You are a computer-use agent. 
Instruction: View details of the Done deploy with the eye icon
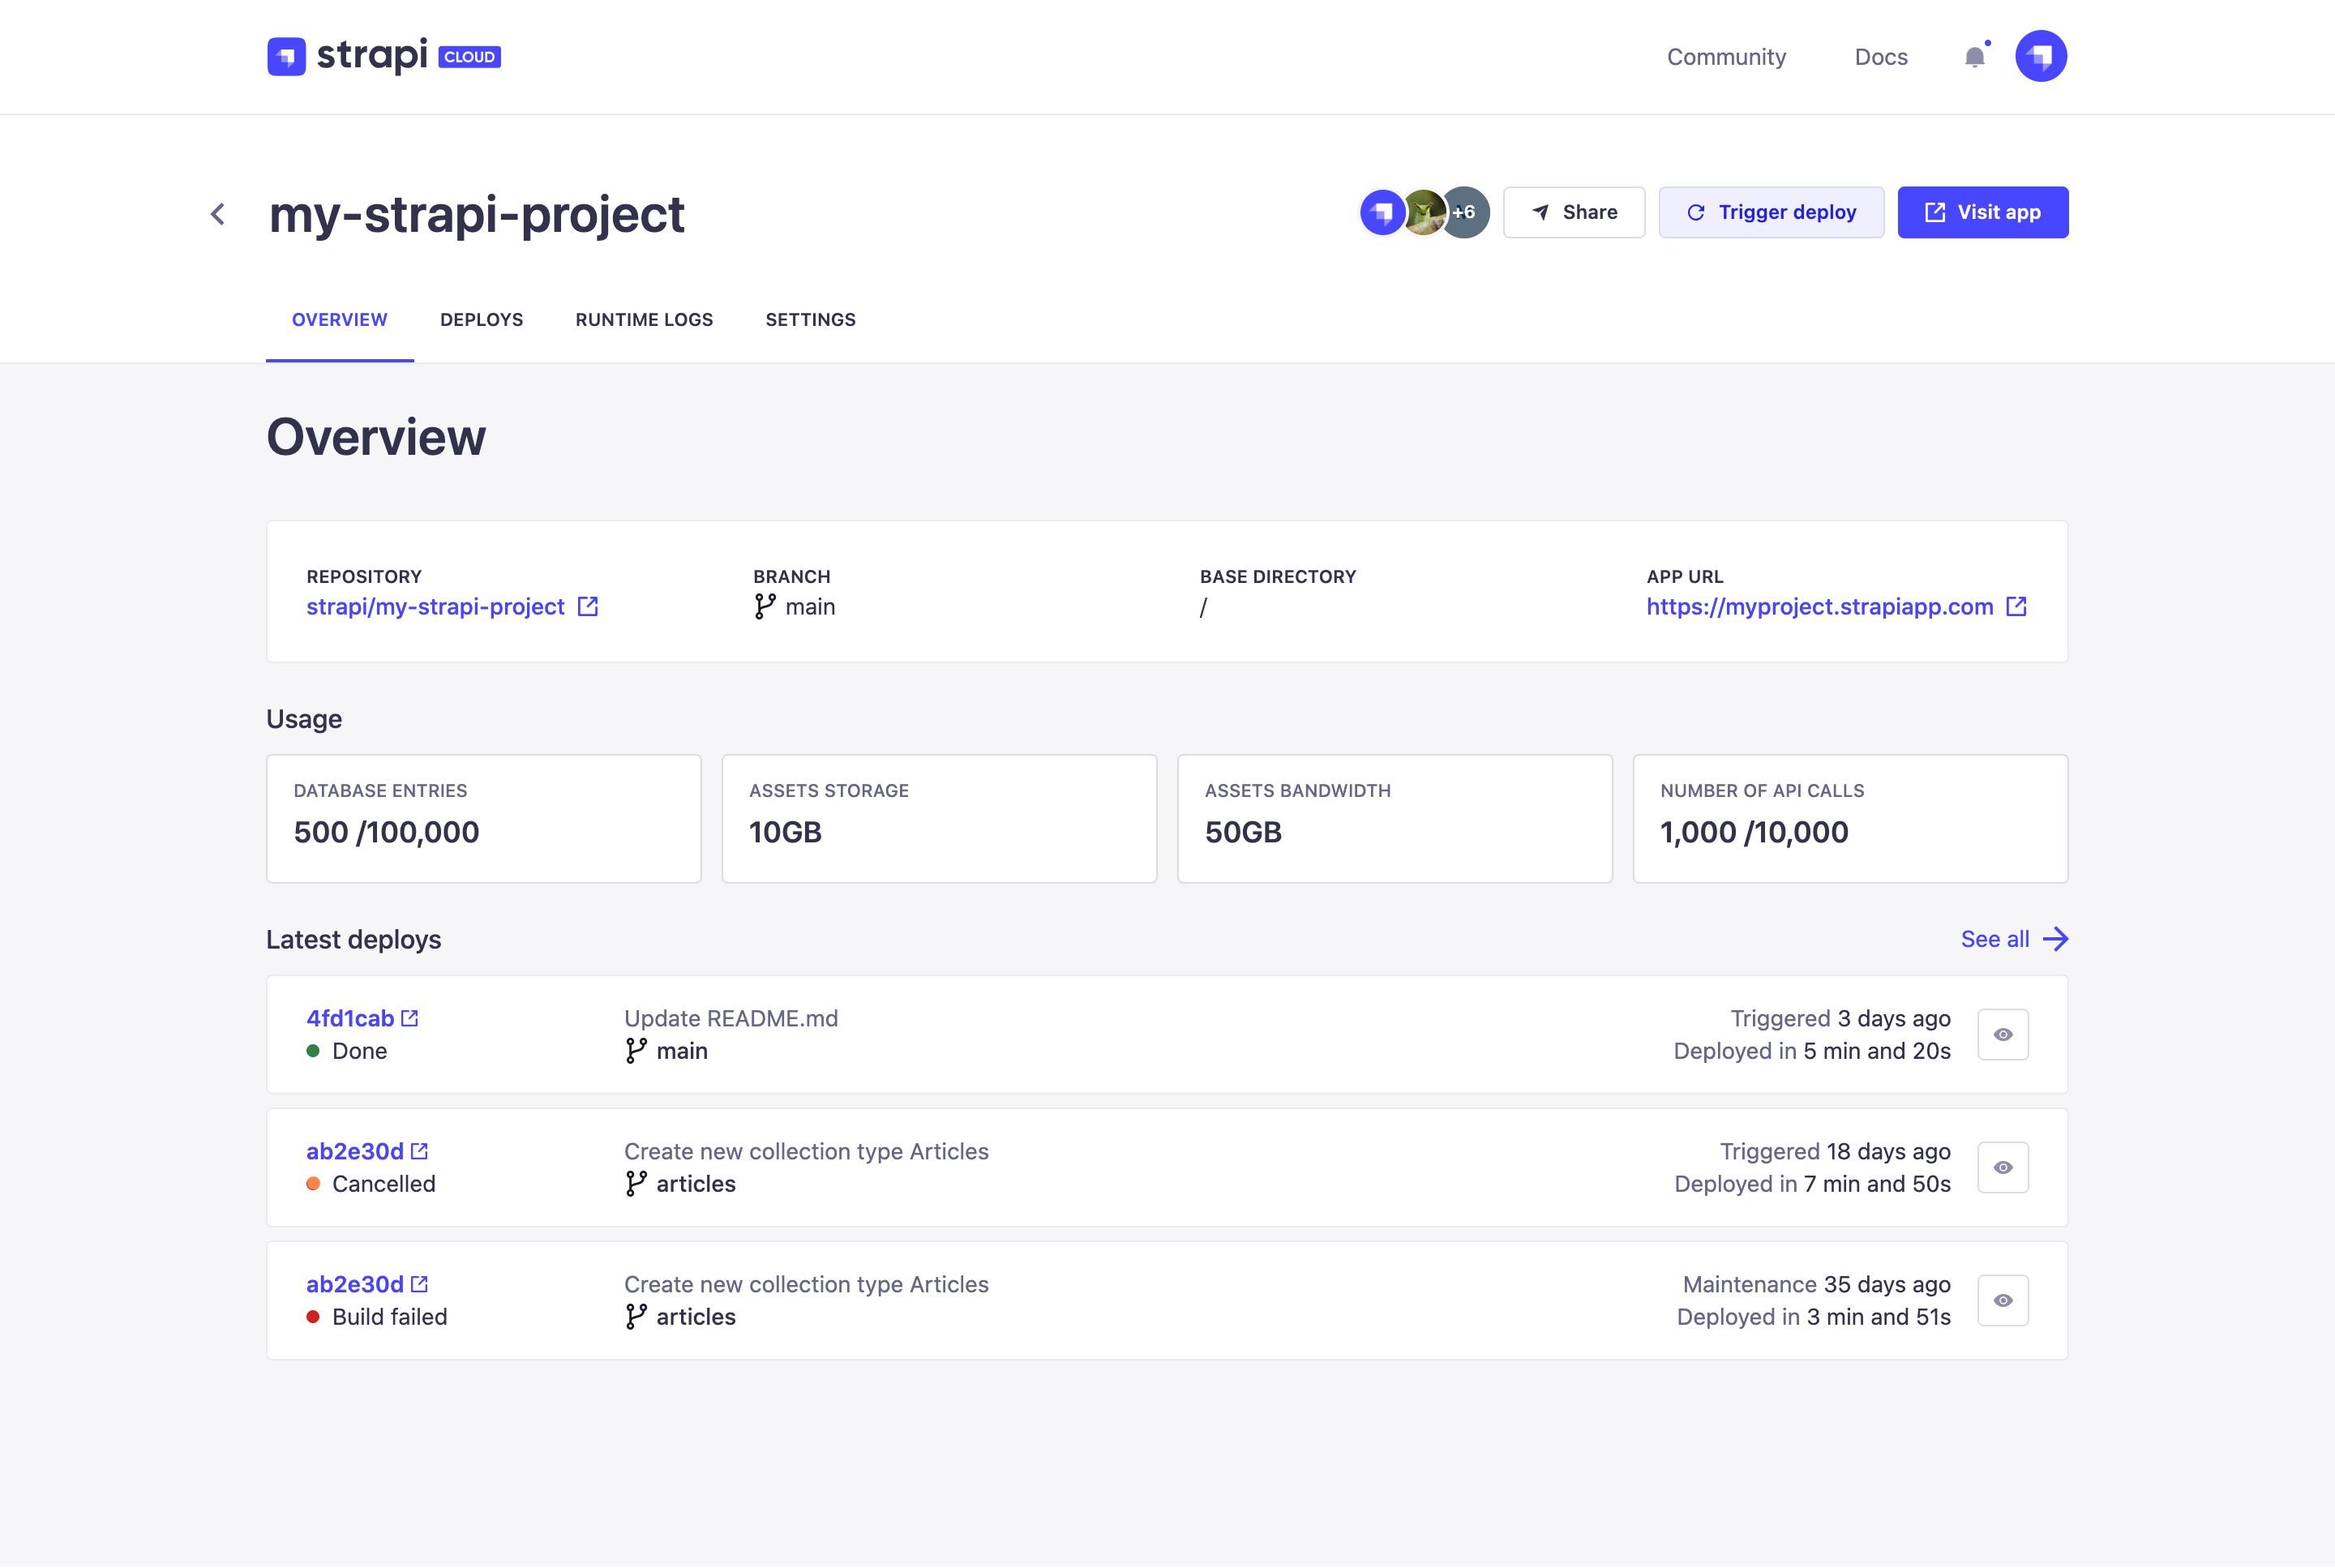click(2003, 1034)
